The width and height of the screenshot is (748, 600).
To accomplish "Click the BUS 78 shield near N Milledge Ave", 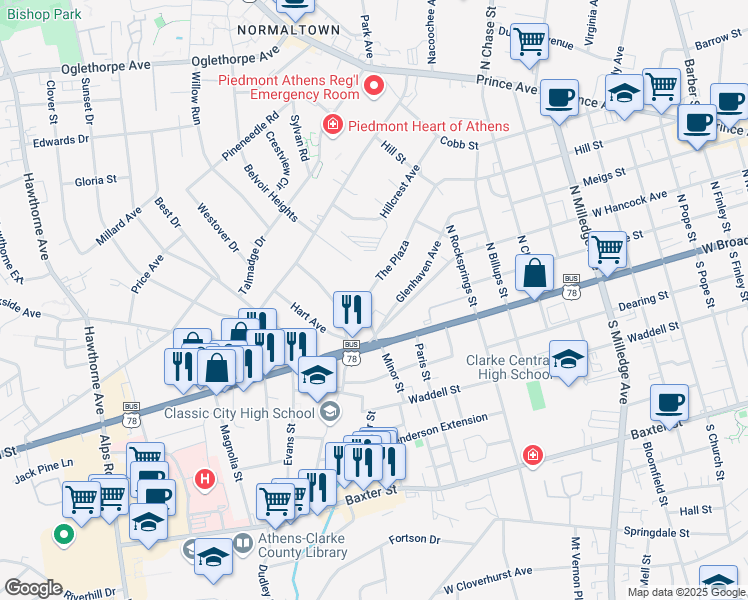I will pyautogui.click(x=571, y=287).
